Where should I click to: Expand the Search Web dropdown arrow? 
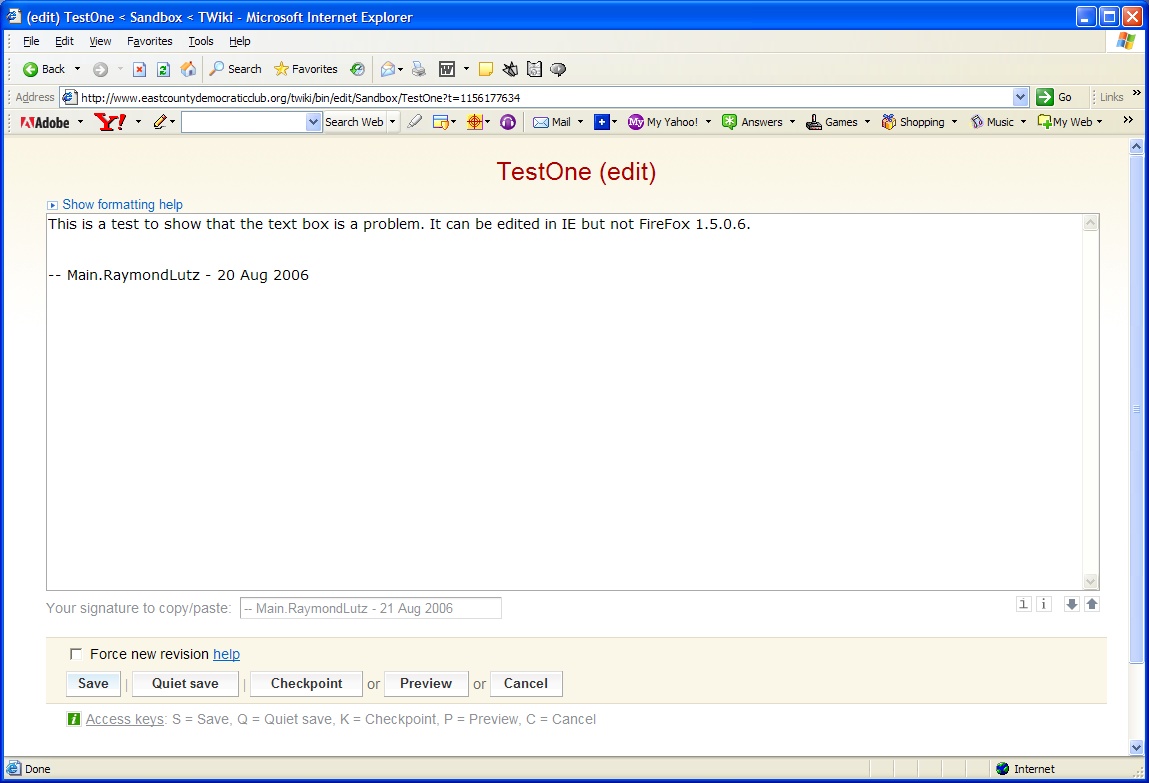click(393, 122)
